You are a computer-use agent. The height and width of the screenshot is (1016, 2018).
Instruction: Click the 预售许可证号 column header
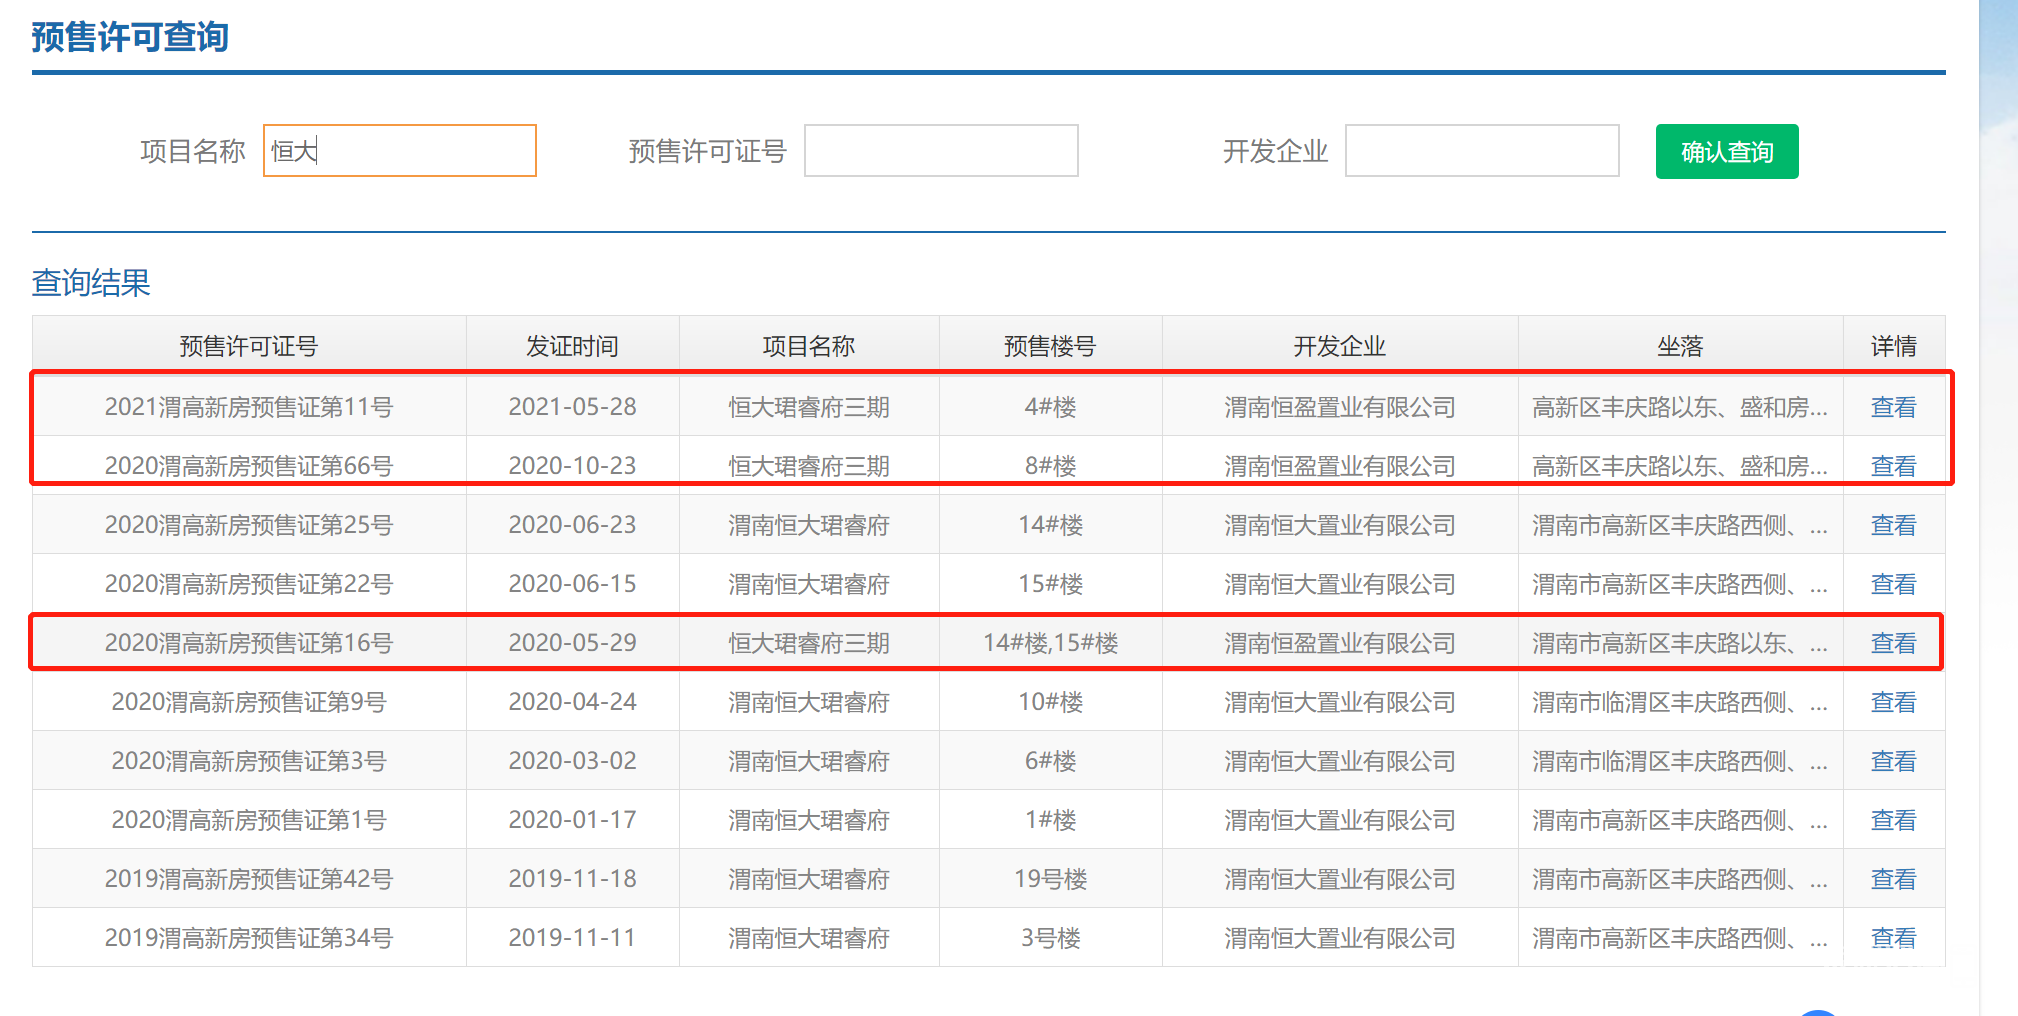point(248,346)
